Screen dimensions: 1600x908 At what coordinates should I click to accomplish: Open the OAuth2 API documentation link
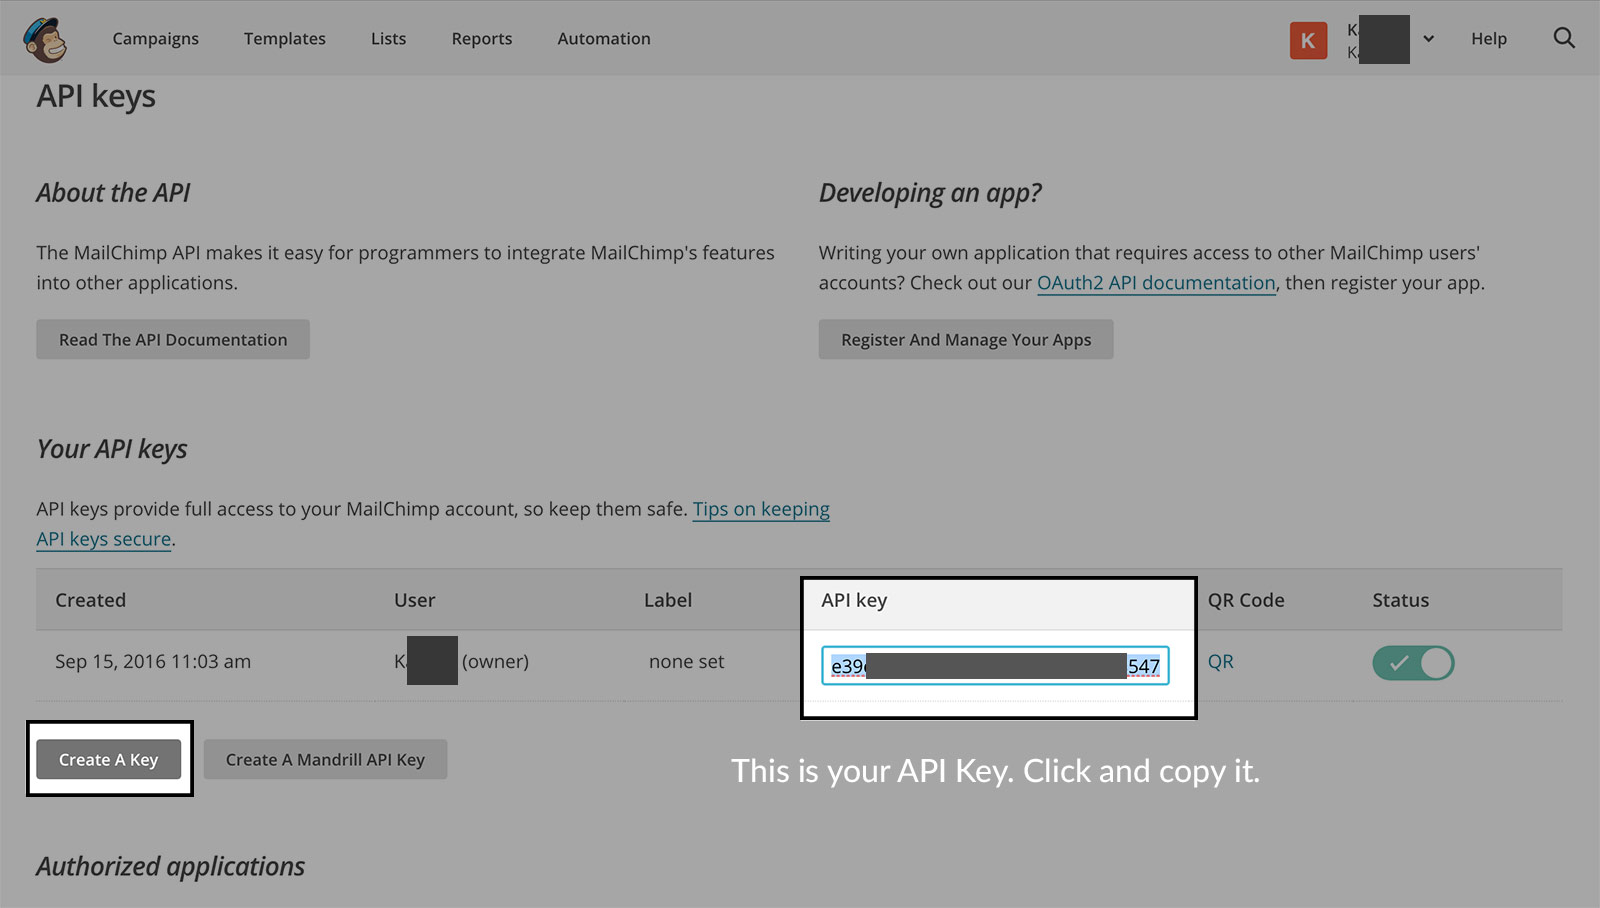1155,283
